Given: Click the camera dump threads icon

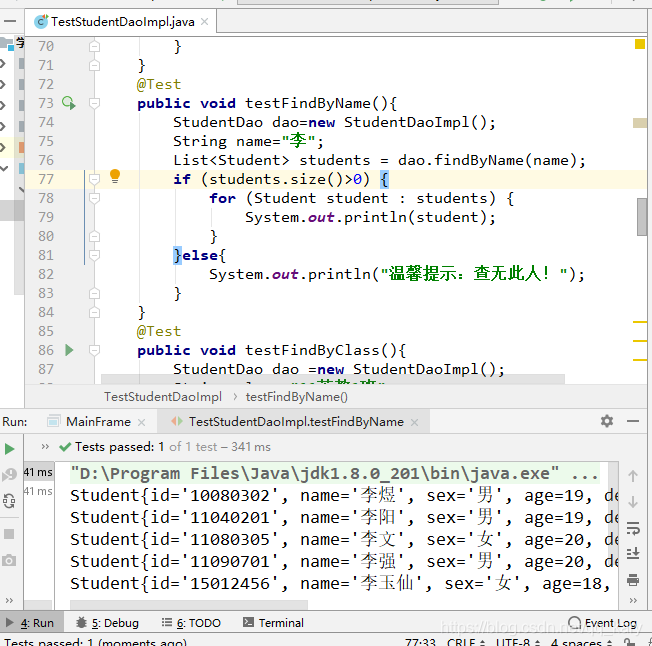Looking at the screenshot, I should coord(9,560).
